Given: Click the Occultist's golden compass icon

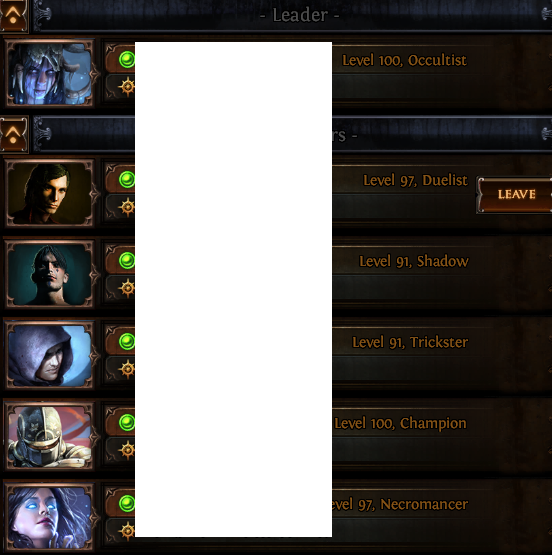Looking at the screenshot, I should (x=127, y=86).
